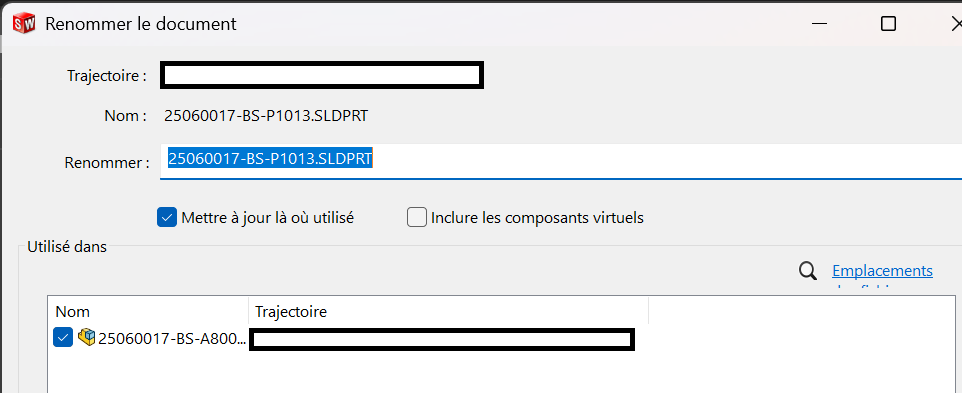962x393 pixels.
Task: Click the empty area of the file list
Action: coord(503,371)
